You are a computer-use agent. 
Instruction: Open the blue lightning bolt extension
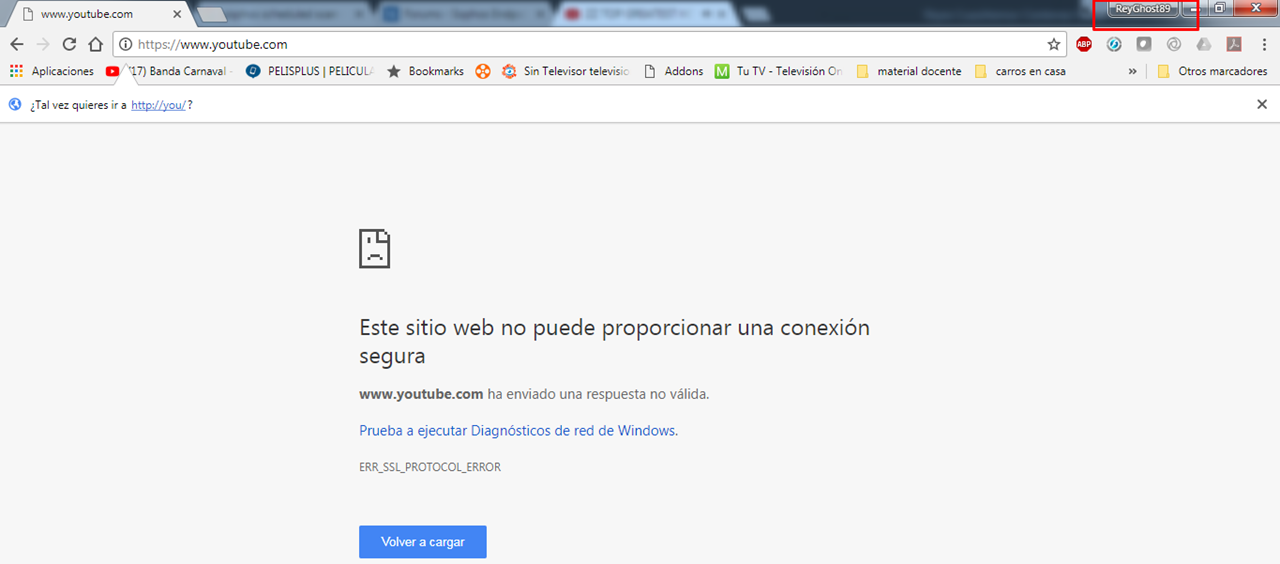click(x=1114, y=44)
